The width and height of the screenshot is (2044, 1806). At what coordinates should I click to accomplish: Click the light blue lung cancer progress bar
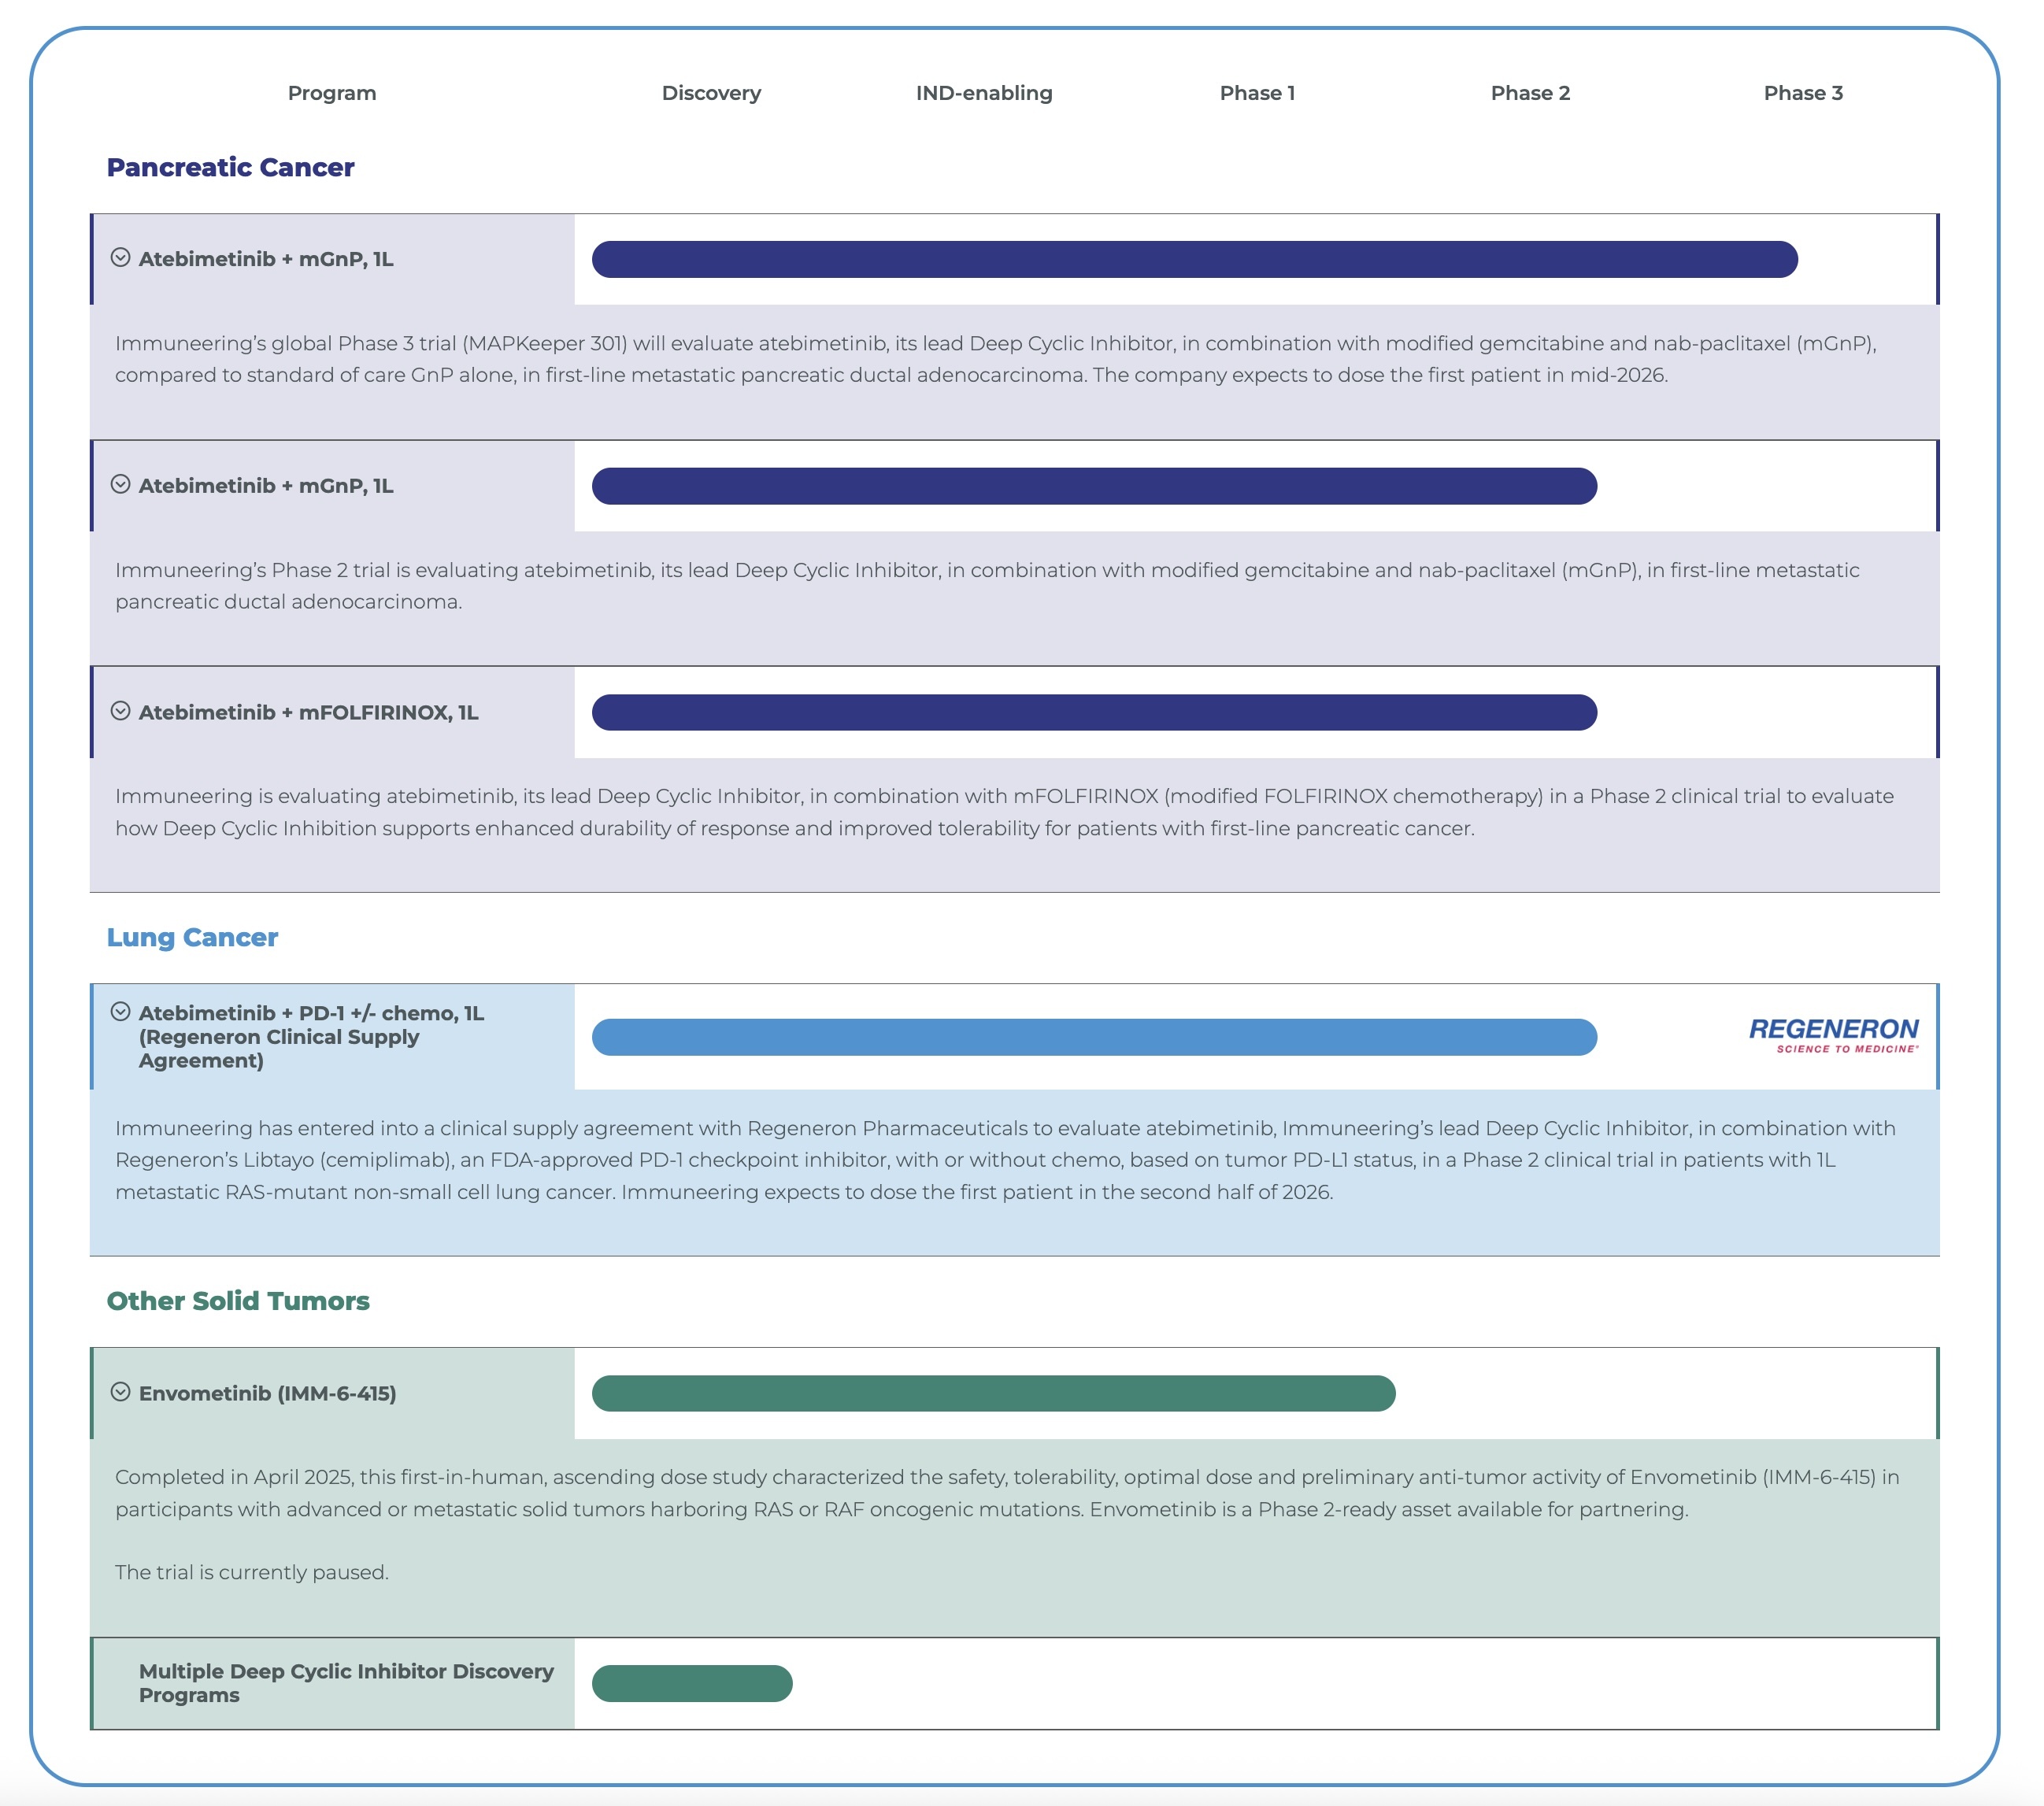(x=1094, y=1037)
